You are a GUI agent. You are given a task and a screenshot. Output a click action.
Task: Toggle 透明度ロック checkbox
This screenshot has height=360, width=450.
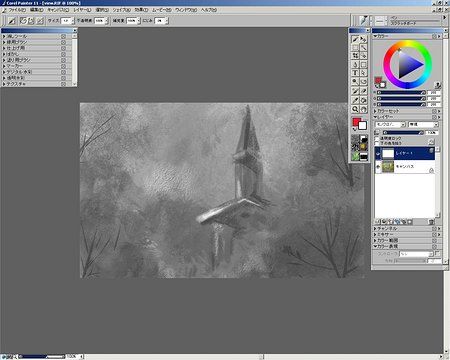[377, 138]
